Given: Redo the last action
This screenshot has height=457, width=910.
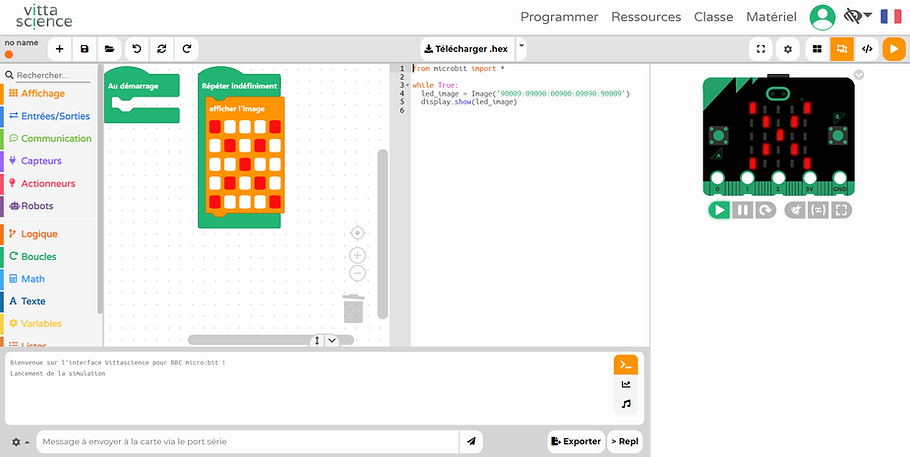Looking at the screenshot, I should [187, 49].
